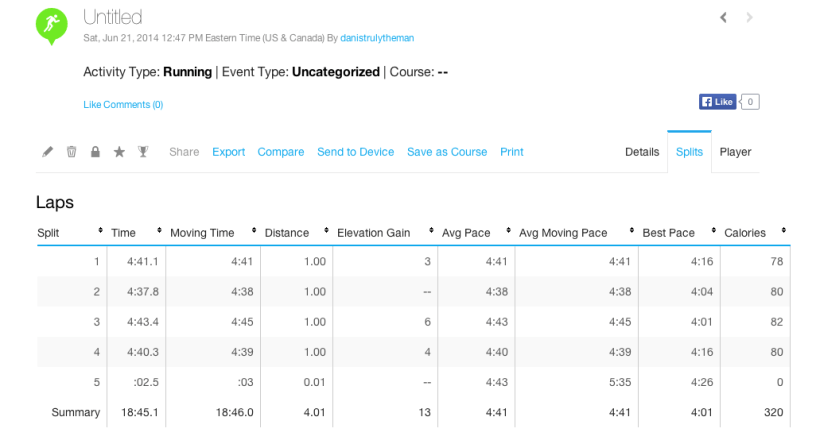Click the Laps heading

tap(55, 202)
